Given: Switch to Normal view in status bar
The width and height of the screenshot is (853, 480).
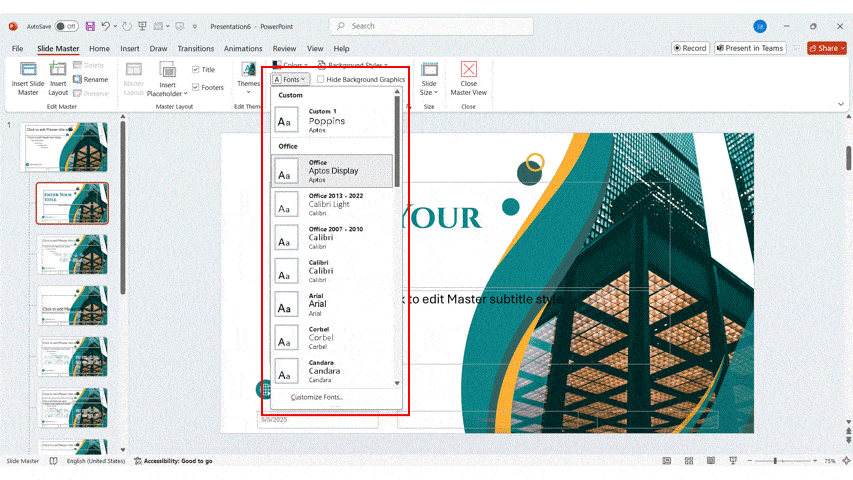Looking at the screenshot, I should [666, 461].
